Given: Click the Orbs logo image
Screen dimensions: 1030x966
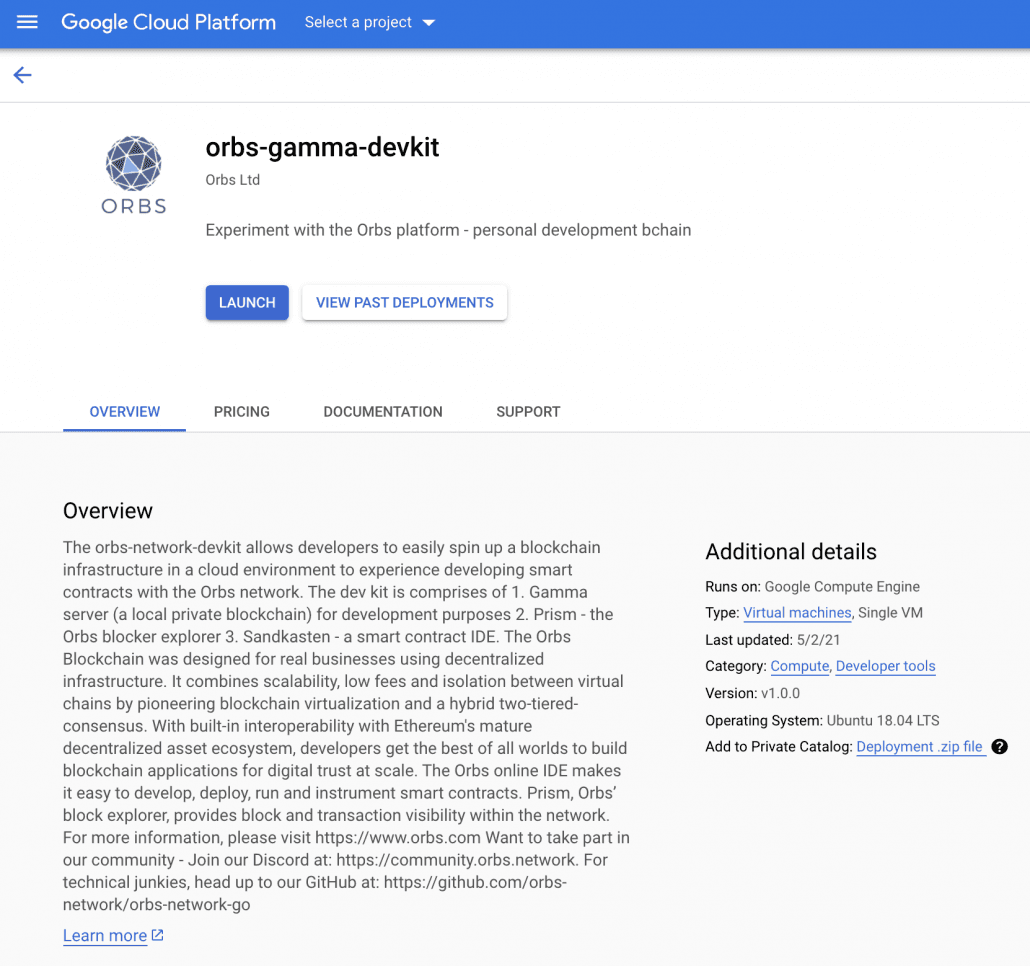Looking at the screenshot, I should pos(134,175).
